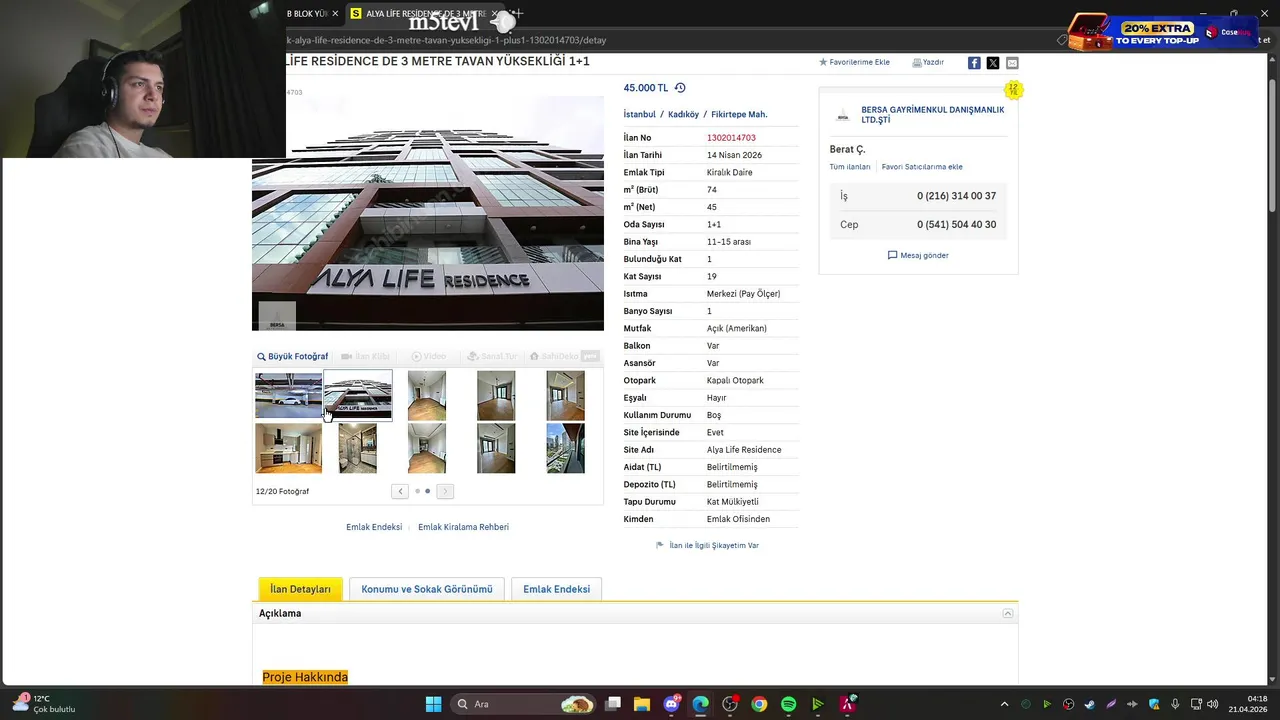
Task: Select the Alya Life building facade thumbnail
Action: point(358,395)
